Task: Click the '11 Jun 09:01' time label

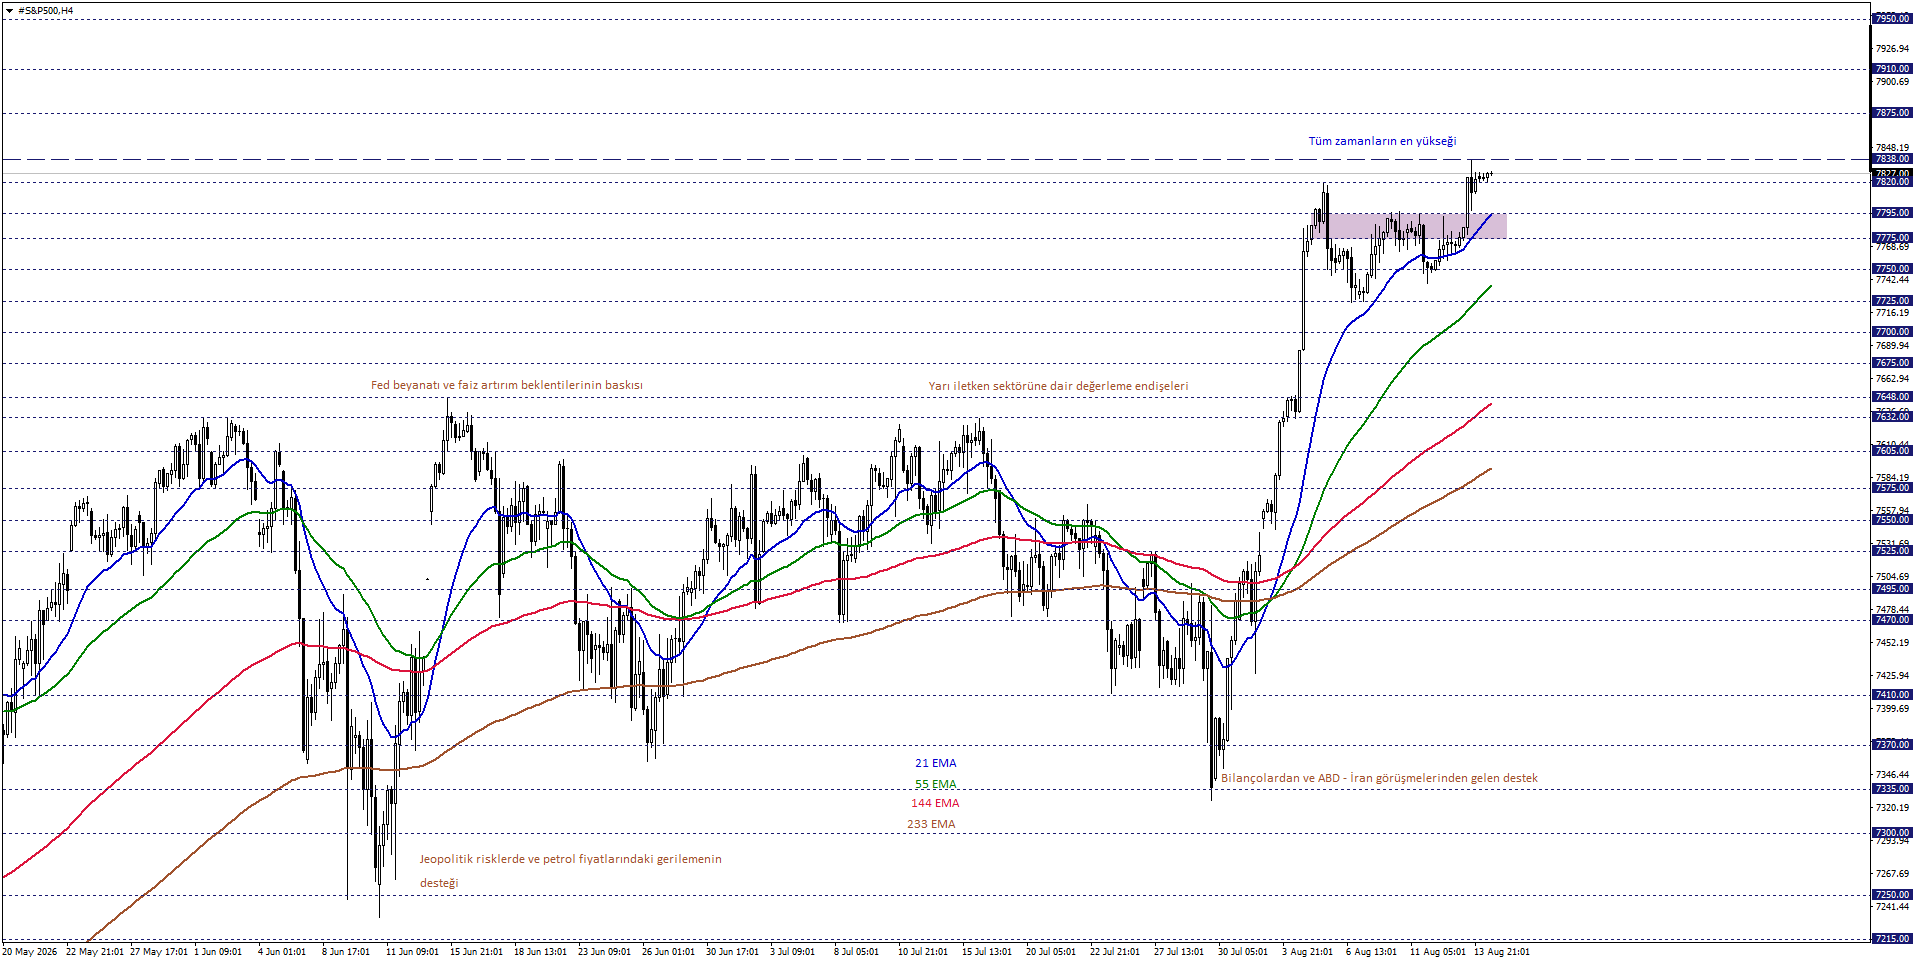Action: (412, 952)
